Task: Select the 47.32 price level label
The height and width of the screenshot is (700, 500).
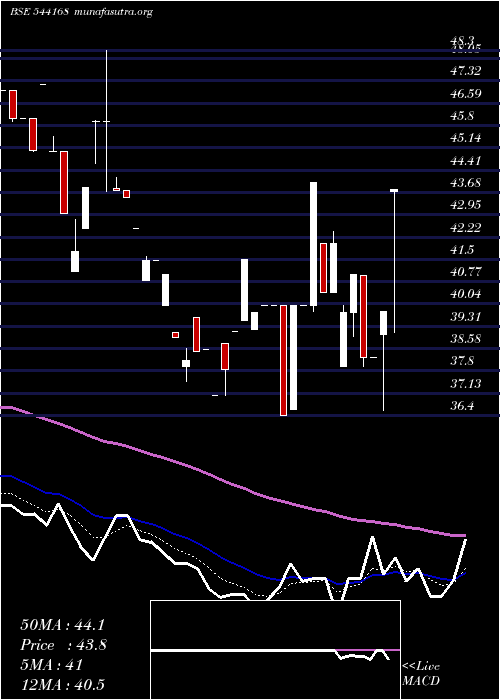Action: pyautogui.click(x=466, y=71)
